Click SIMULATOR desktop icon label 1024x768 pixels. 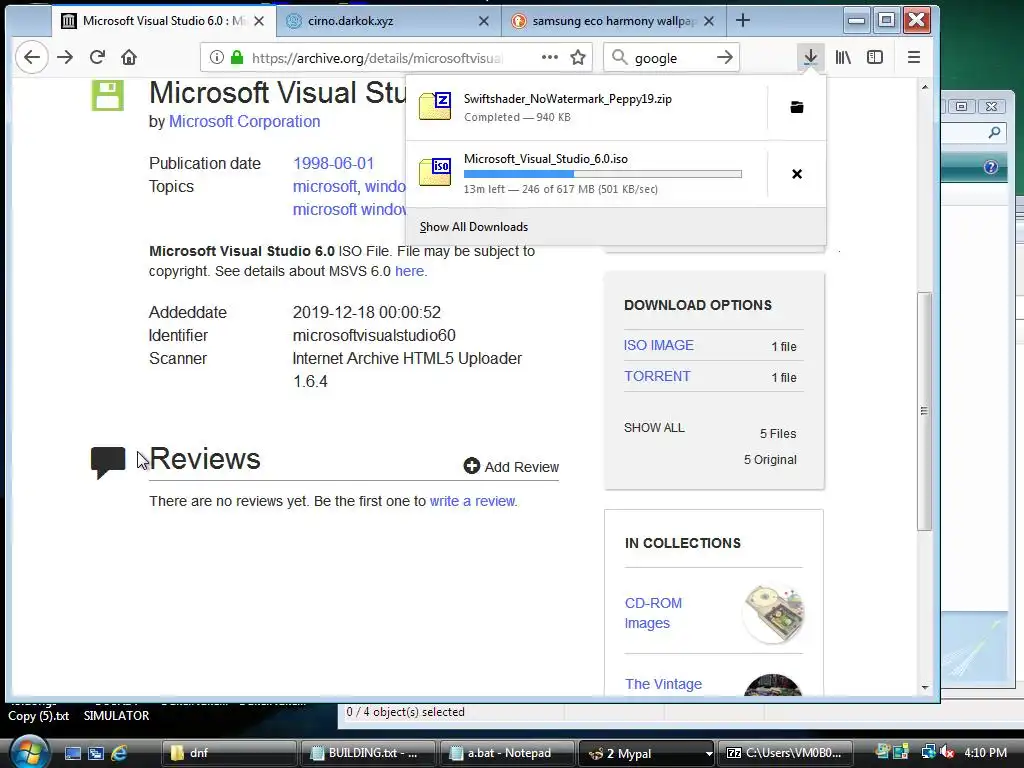point(116,716)
